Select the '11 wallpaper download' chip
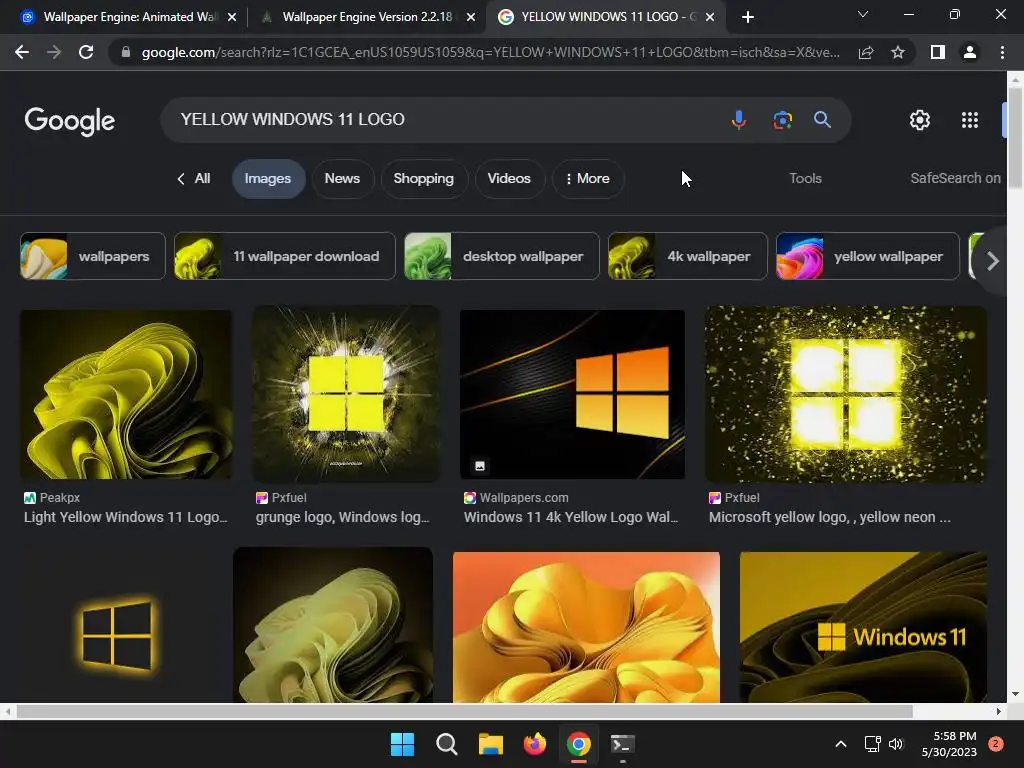 coord(285,257)
